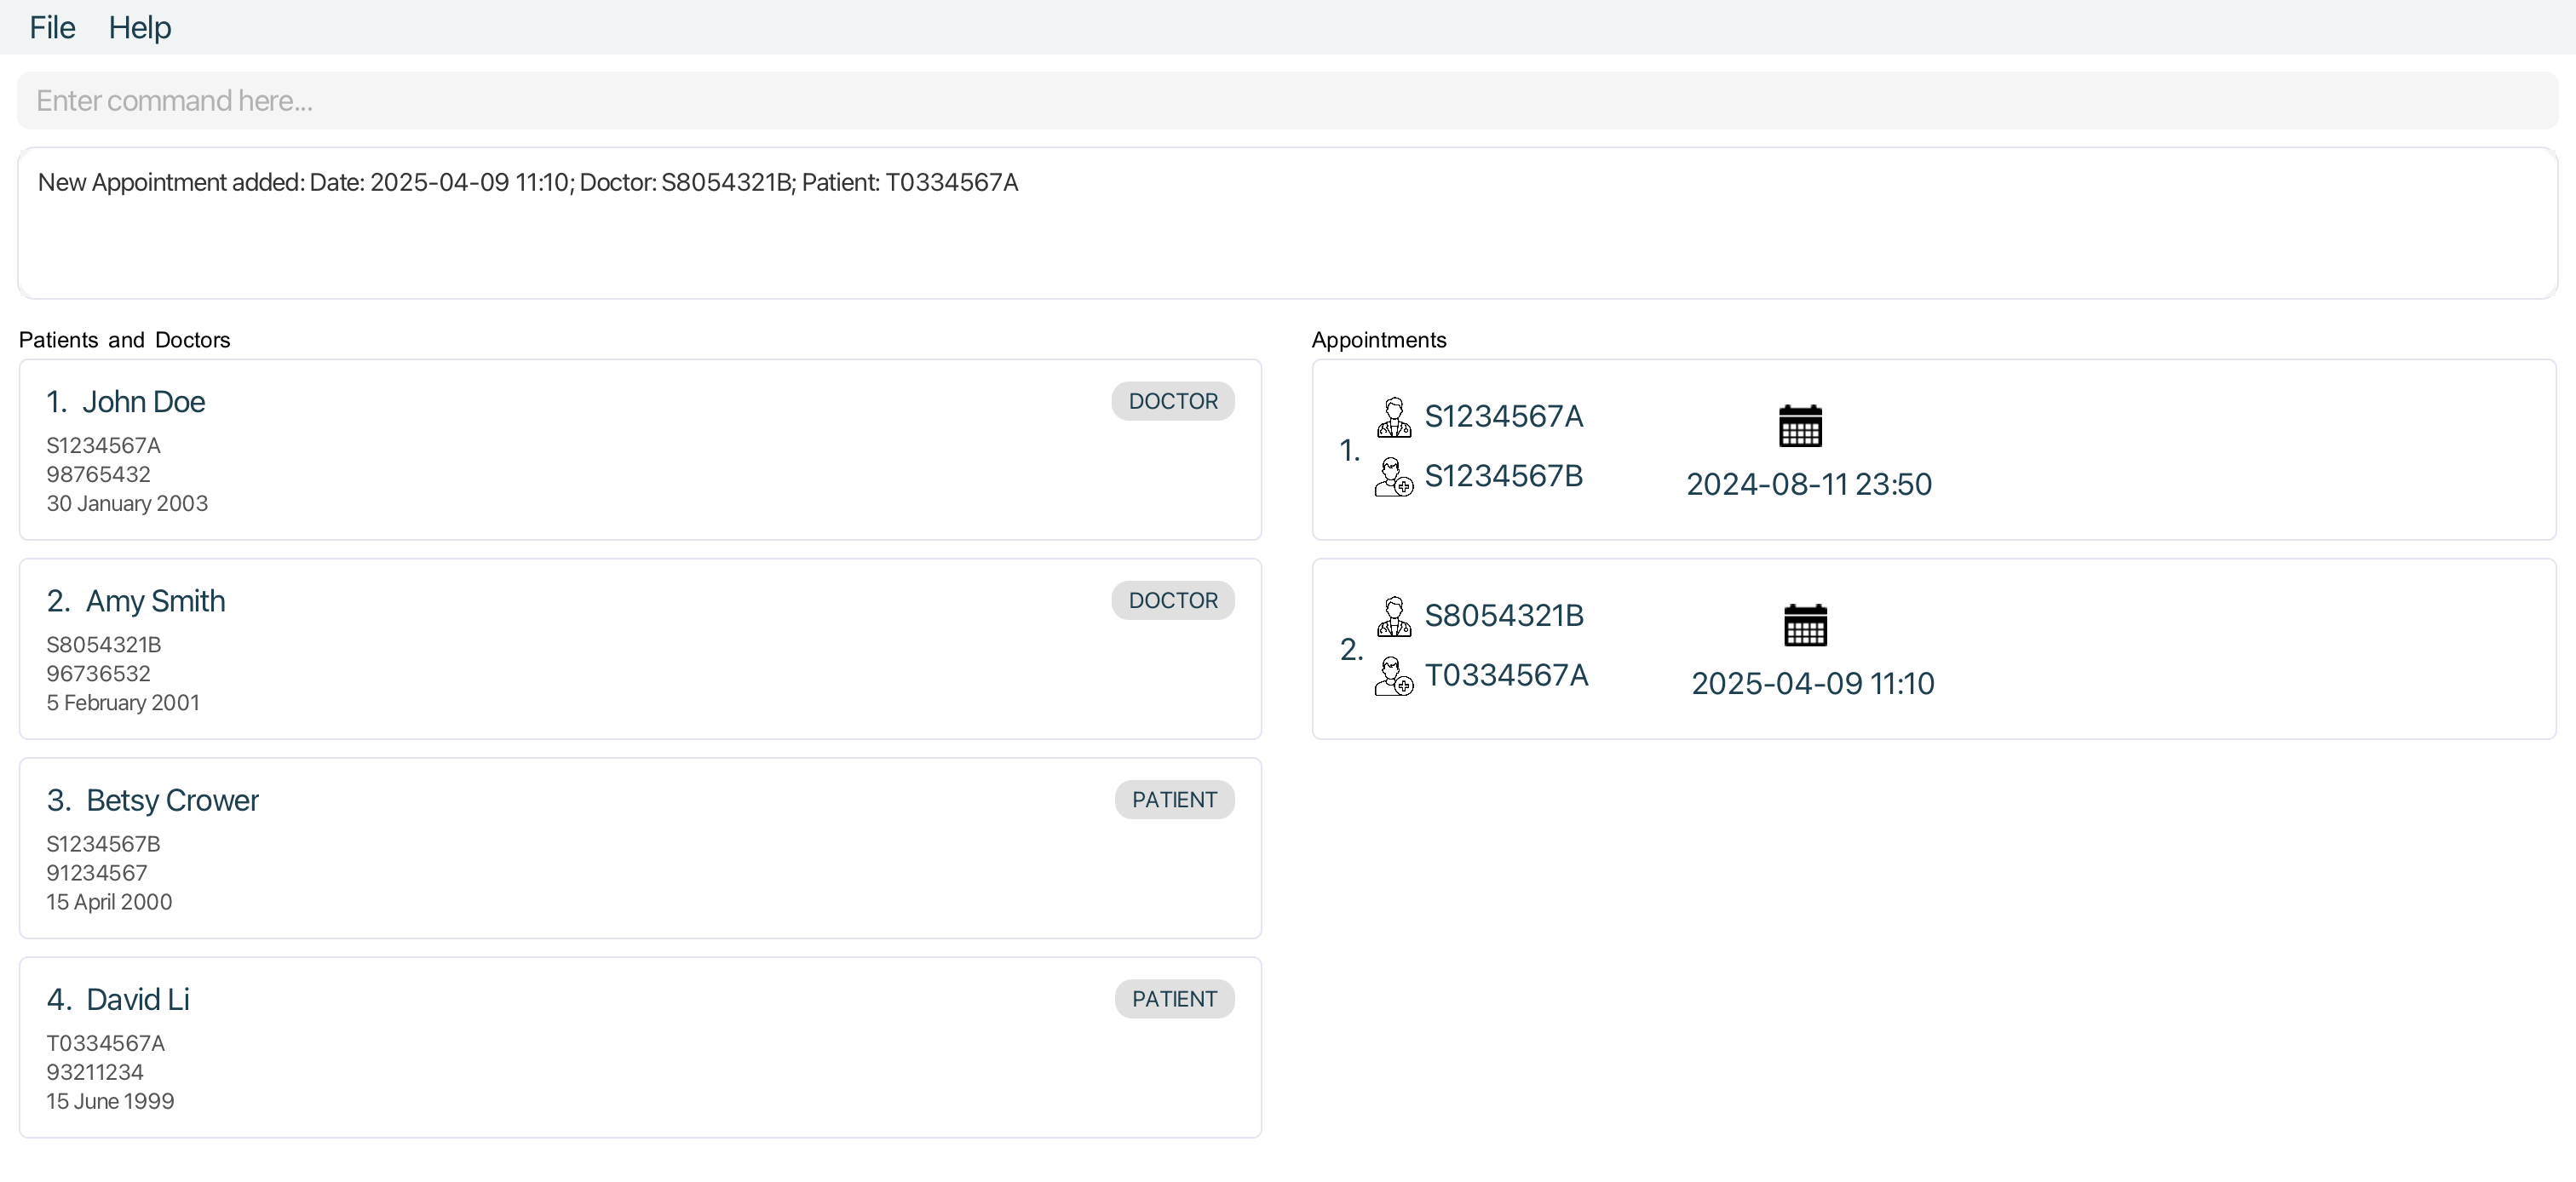The width and height of the screenshot is (2576, 1182).
Task: Select the name John Doe
Action: point(144,402)
